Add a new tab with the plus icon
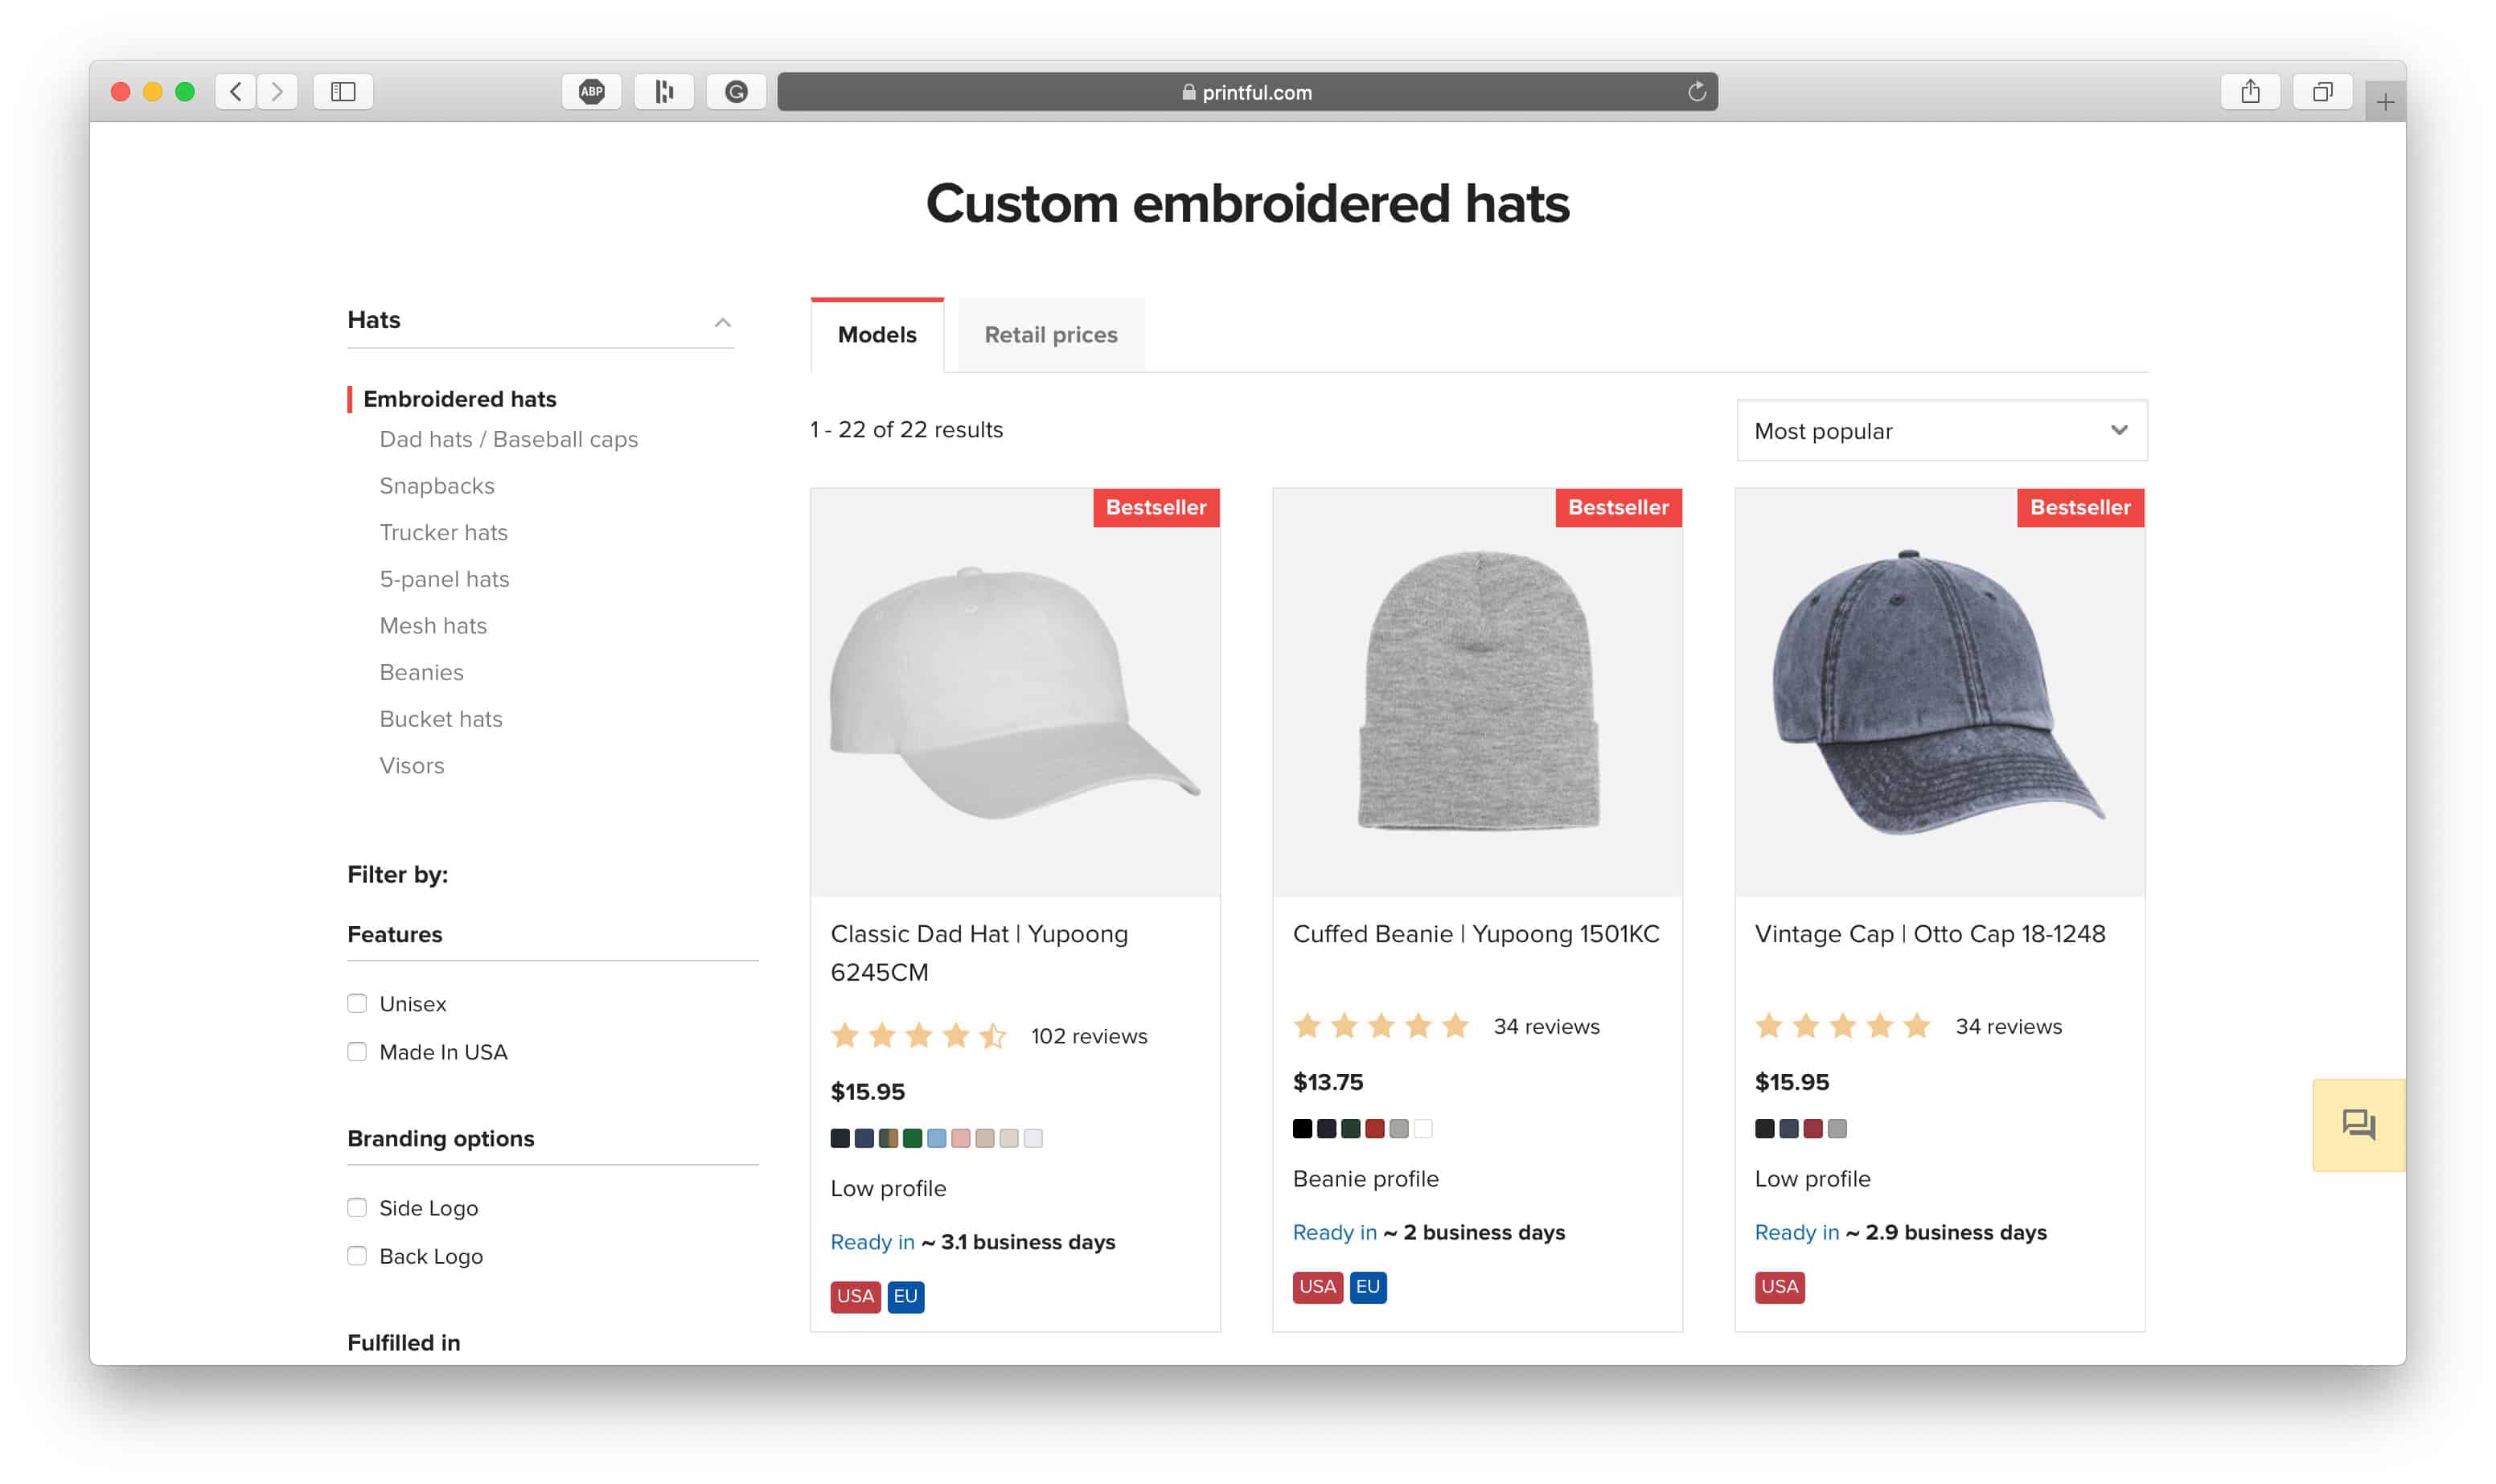Viewport: 2496px width, 1484px height. 2385,102
